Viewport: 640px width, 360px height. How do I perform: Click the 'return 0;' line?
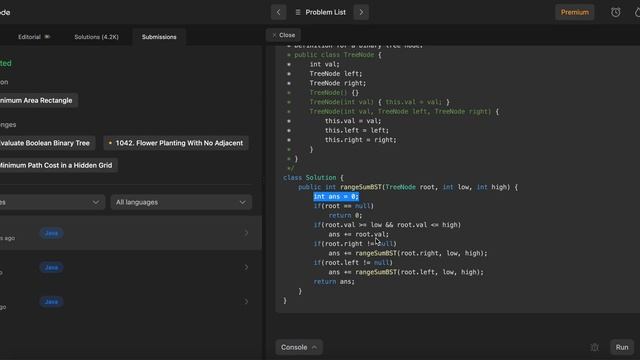click(345, 215)
